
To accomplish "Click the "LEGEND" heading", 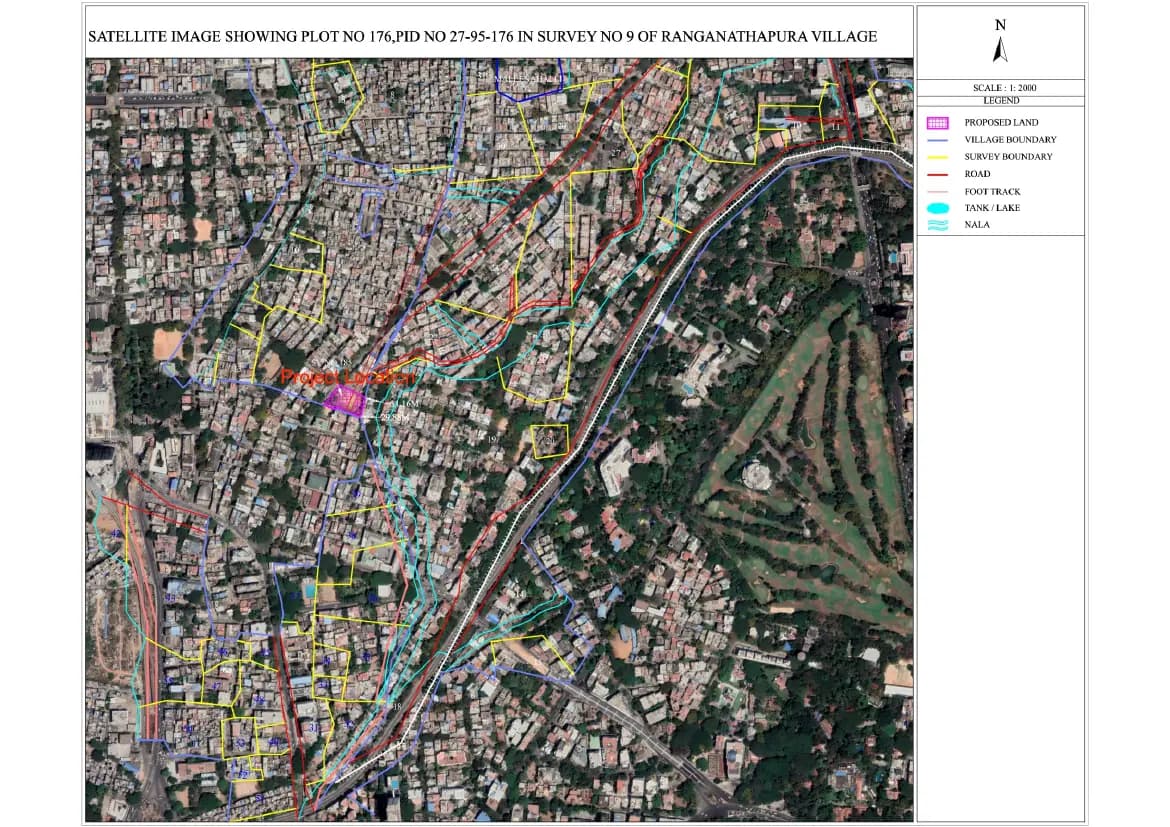I will pos(1001,101).
